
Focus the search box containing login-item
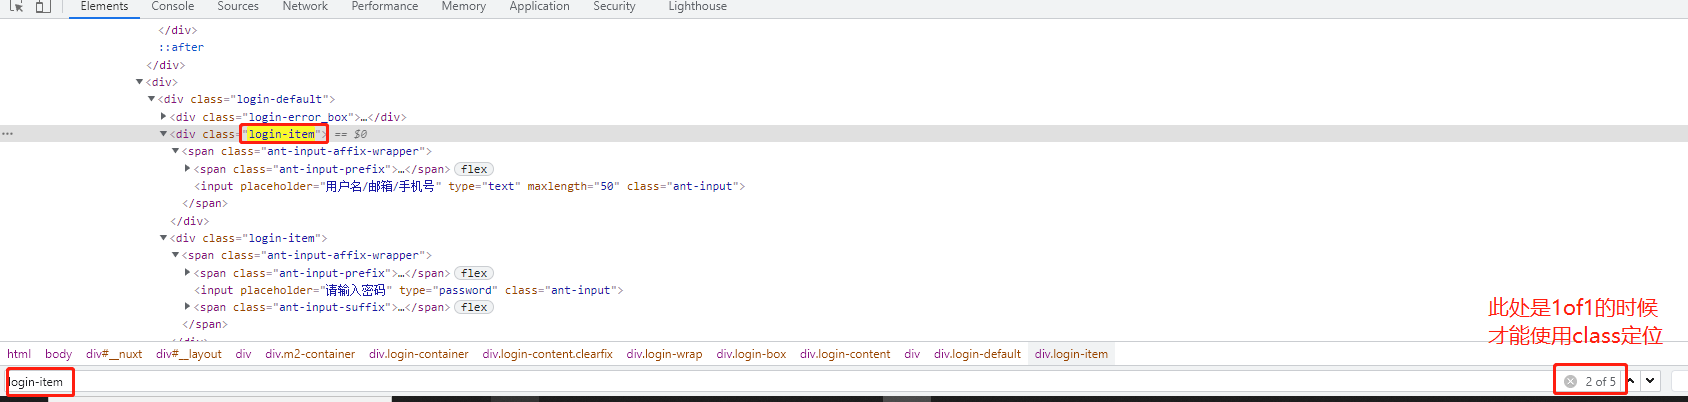point(780,381)
